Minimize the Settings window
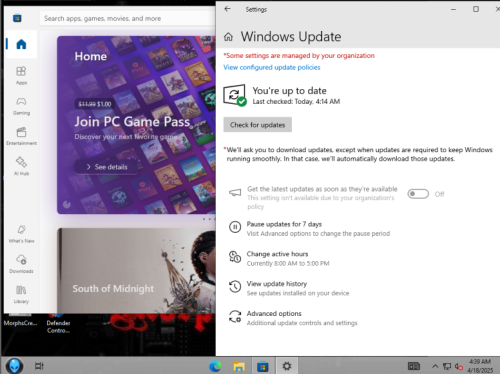The image size is (500, 374). point(453,9)
